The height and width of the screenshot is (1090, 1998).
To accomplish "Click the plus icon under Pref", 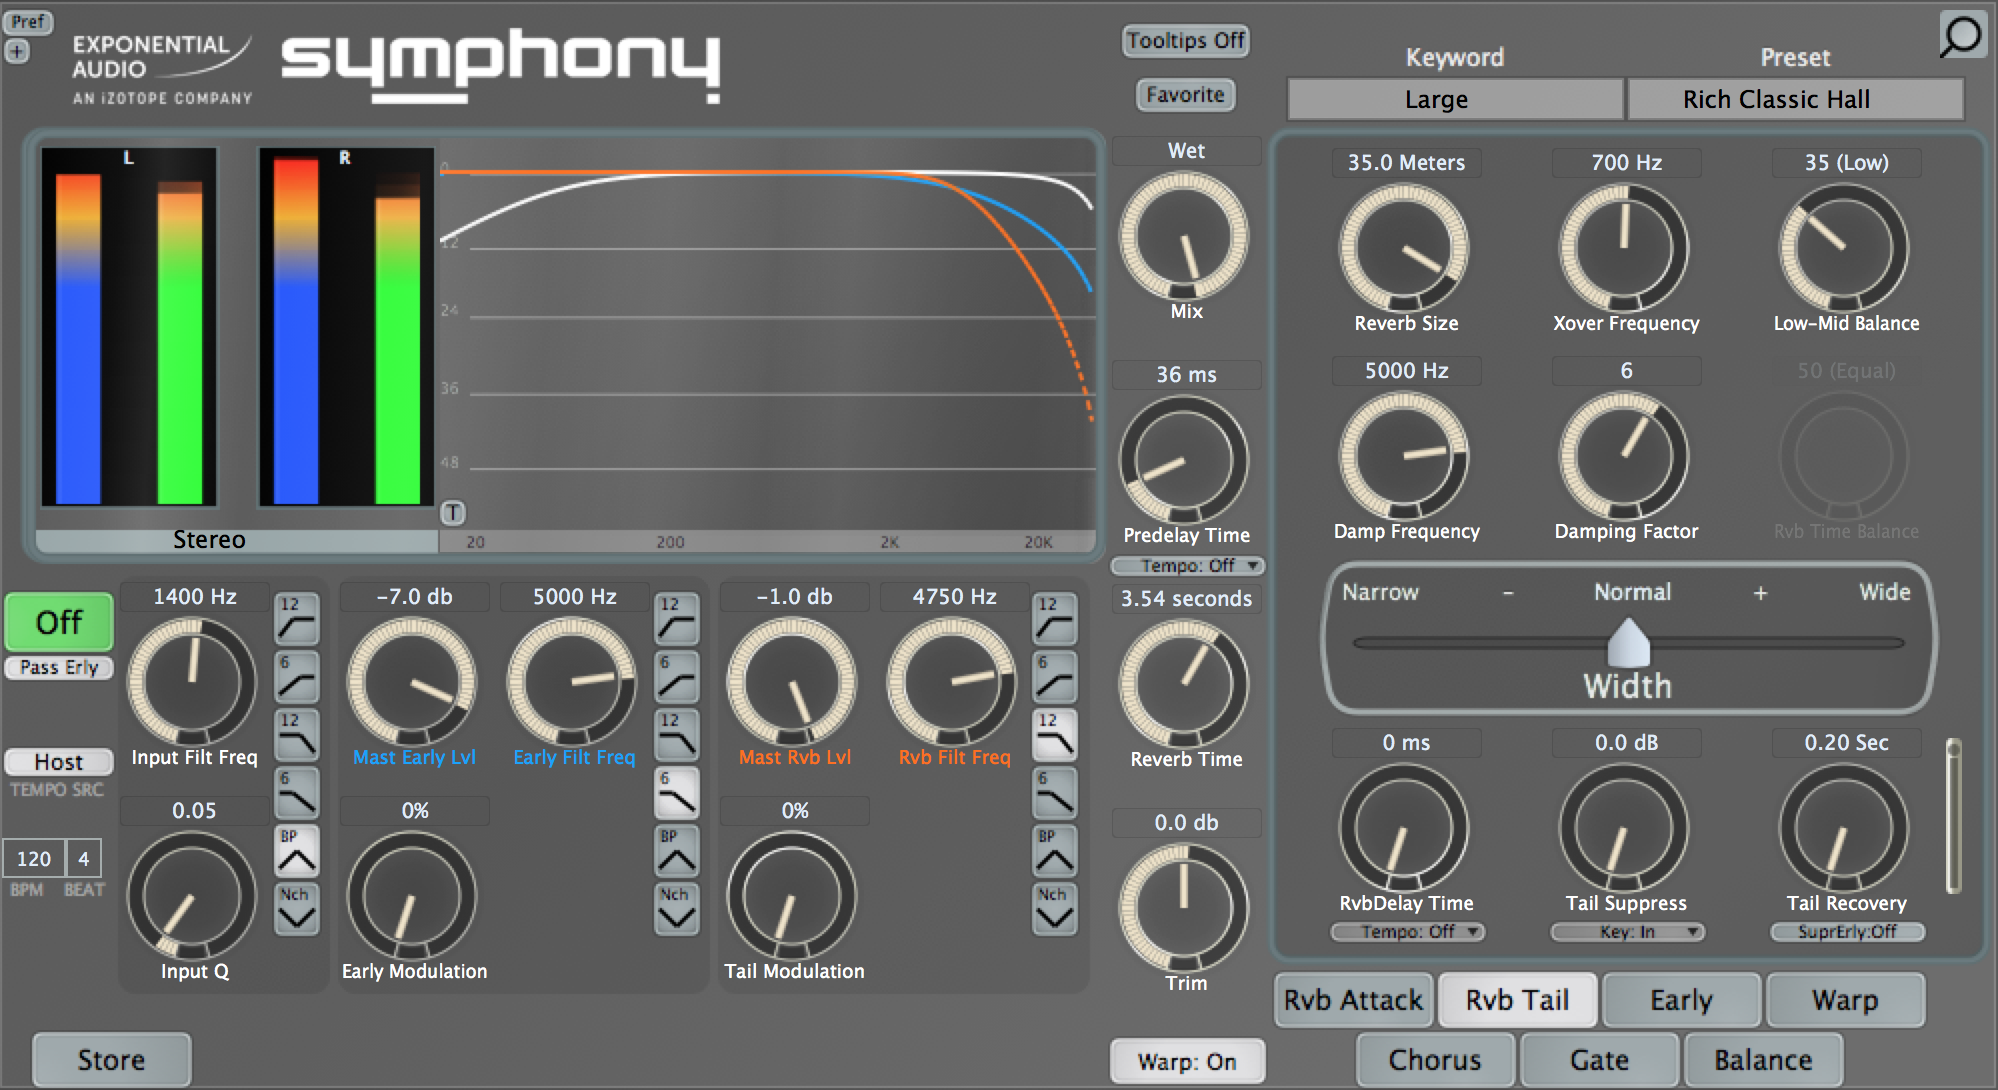I will (17, 51).
